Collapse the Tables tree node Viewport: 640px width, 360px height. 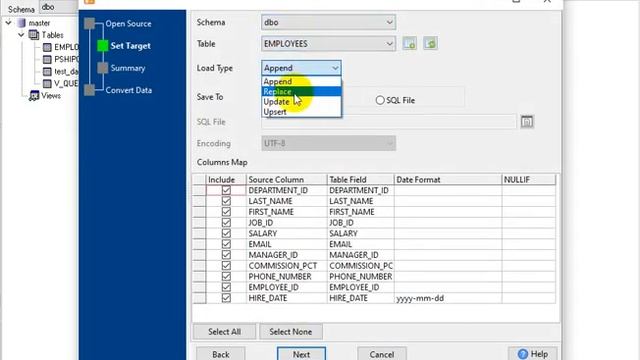point(21,35)
